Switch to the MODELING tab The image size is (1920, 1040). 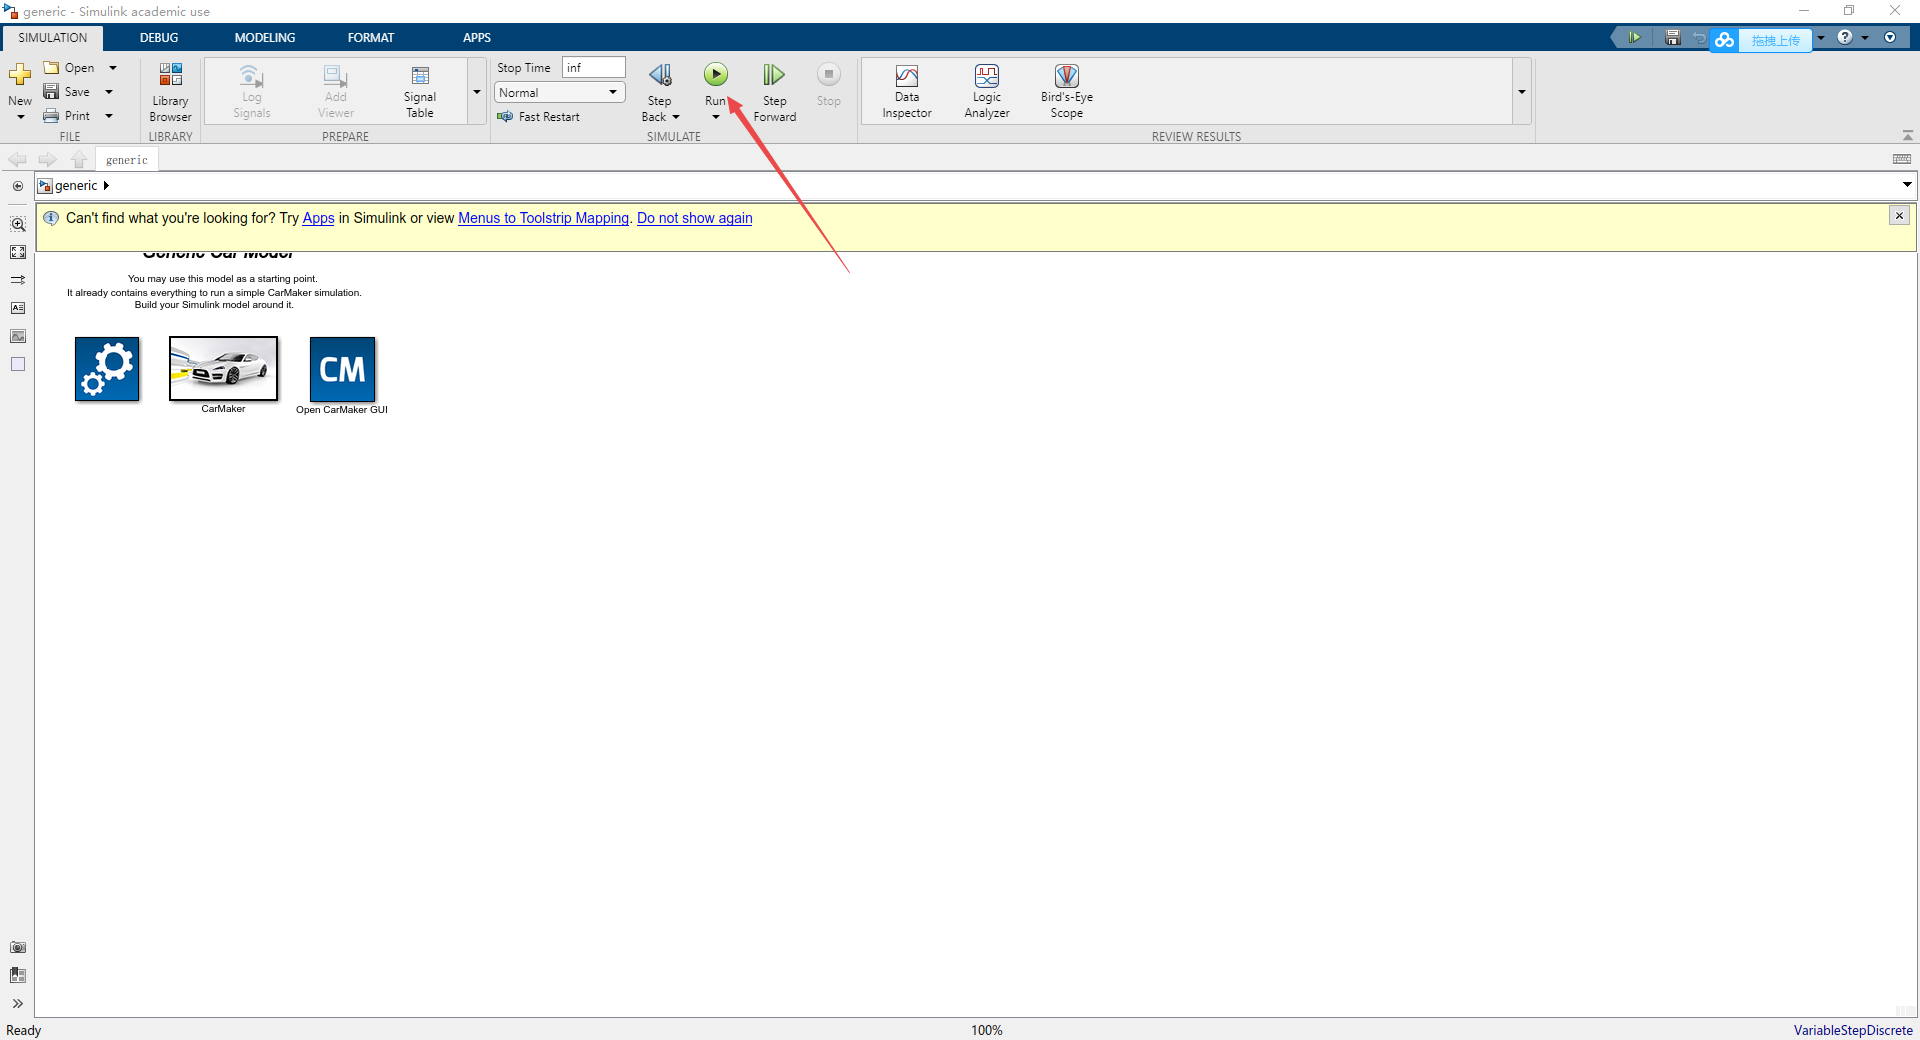click(264, 37)
